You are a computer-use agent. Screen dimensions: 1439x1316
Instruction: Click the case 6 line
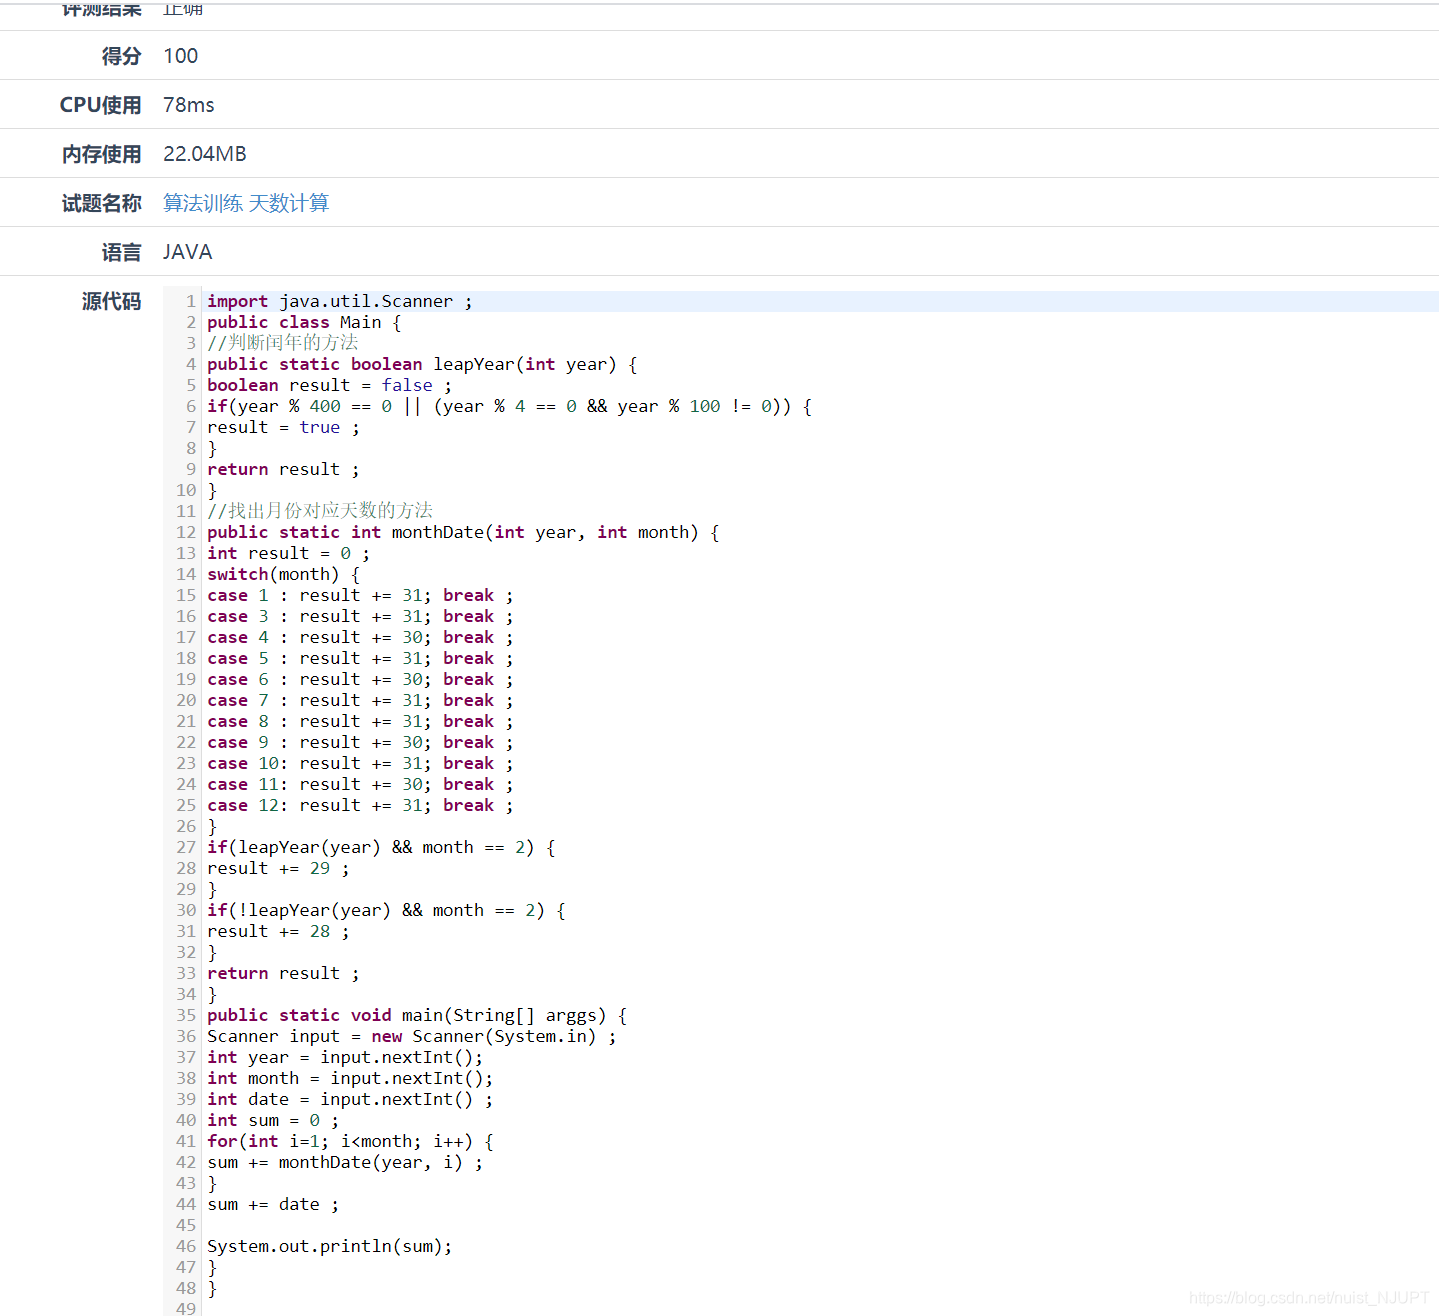(x=360, y=679)
